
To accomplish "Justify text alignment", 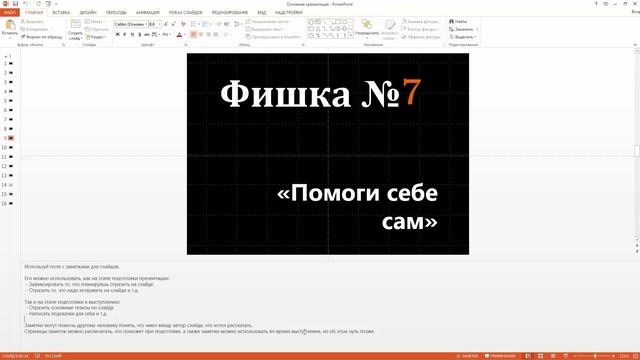I will [216, 35].
